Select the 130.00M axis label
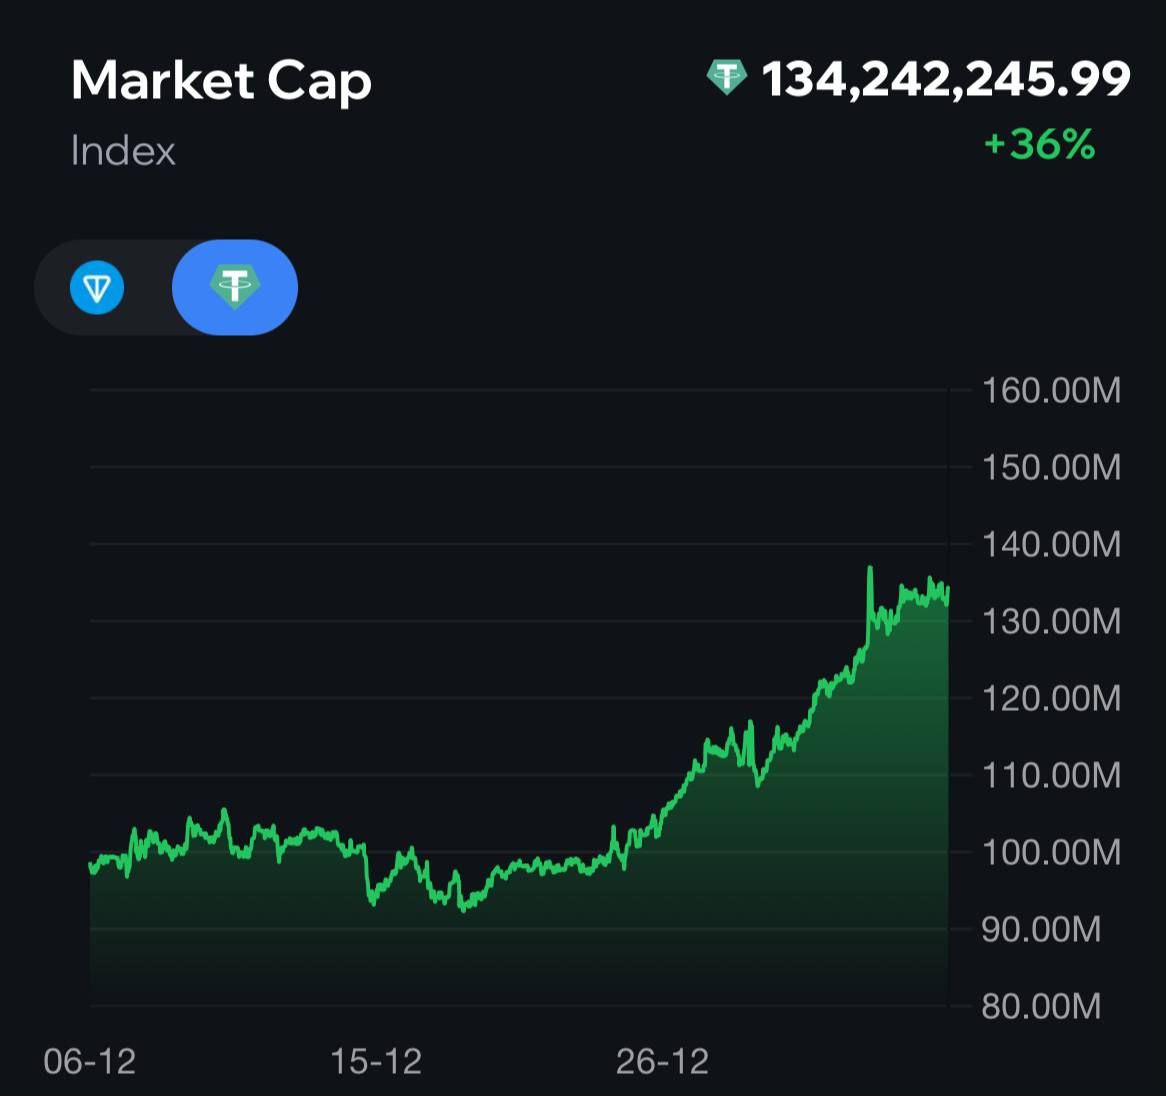This screenshot has height=1096, width=1166. 1051,621
